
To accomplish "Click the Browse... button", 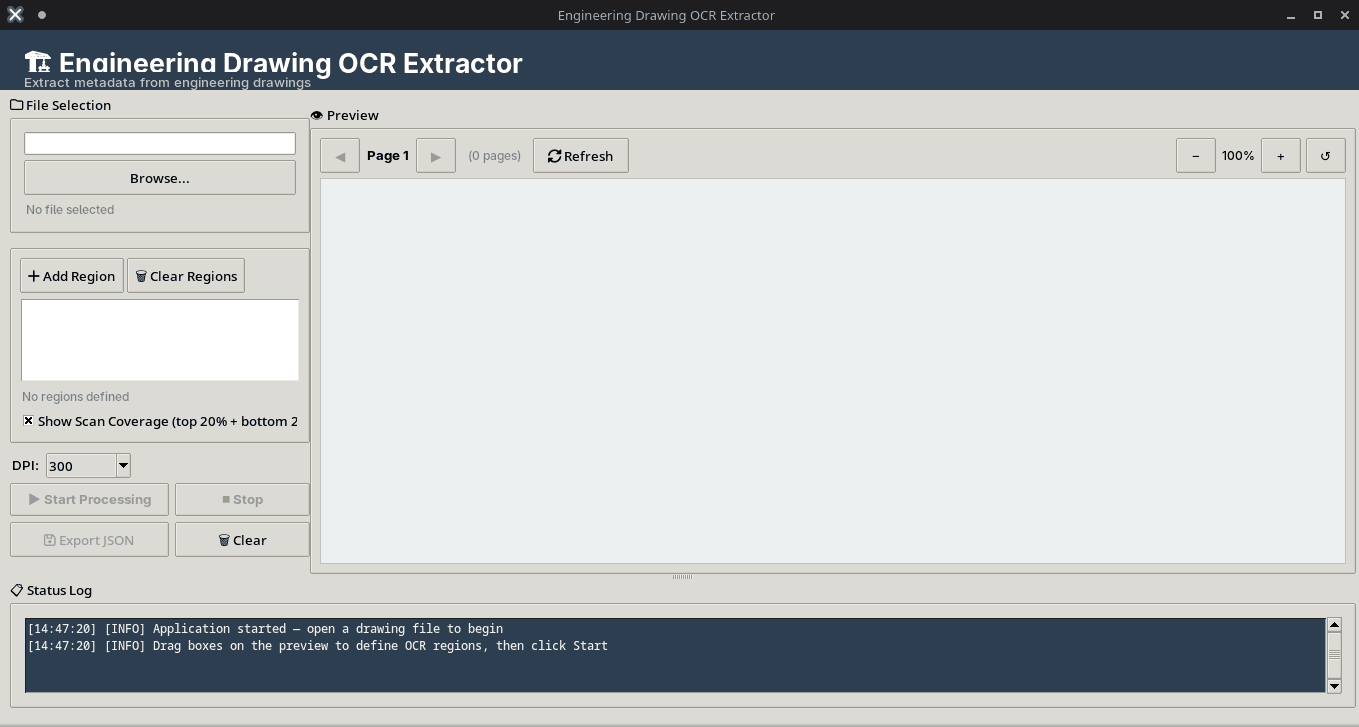I will click(160, 178).
